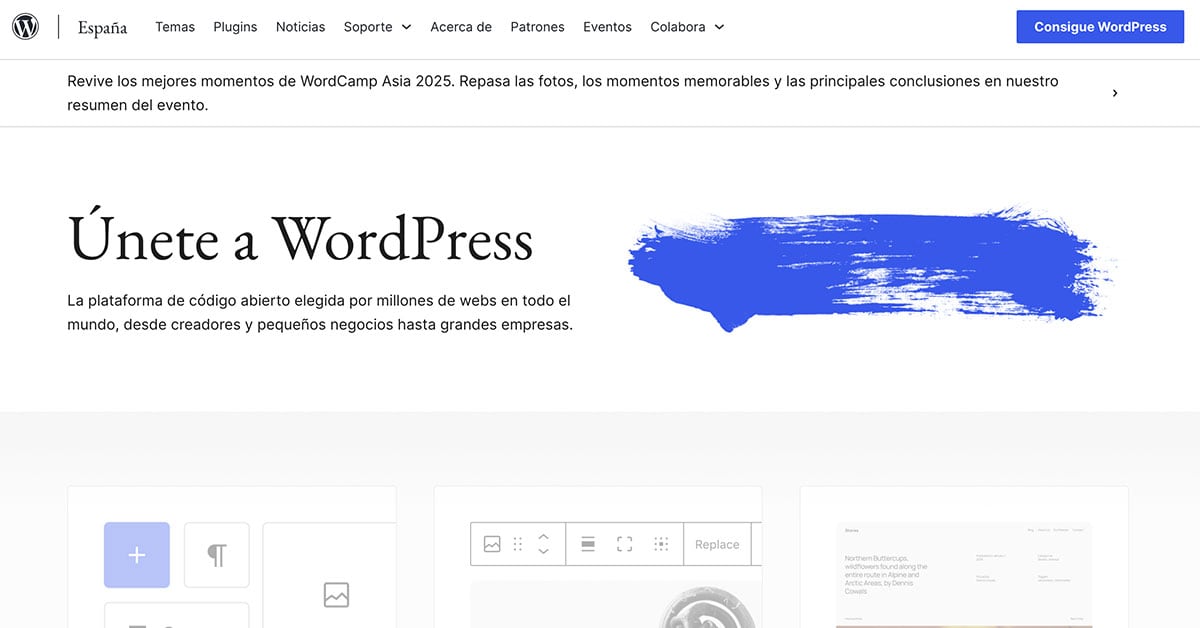Click the full-width corners icon
Screen dimensions: 1200x628
coord(625,544)
